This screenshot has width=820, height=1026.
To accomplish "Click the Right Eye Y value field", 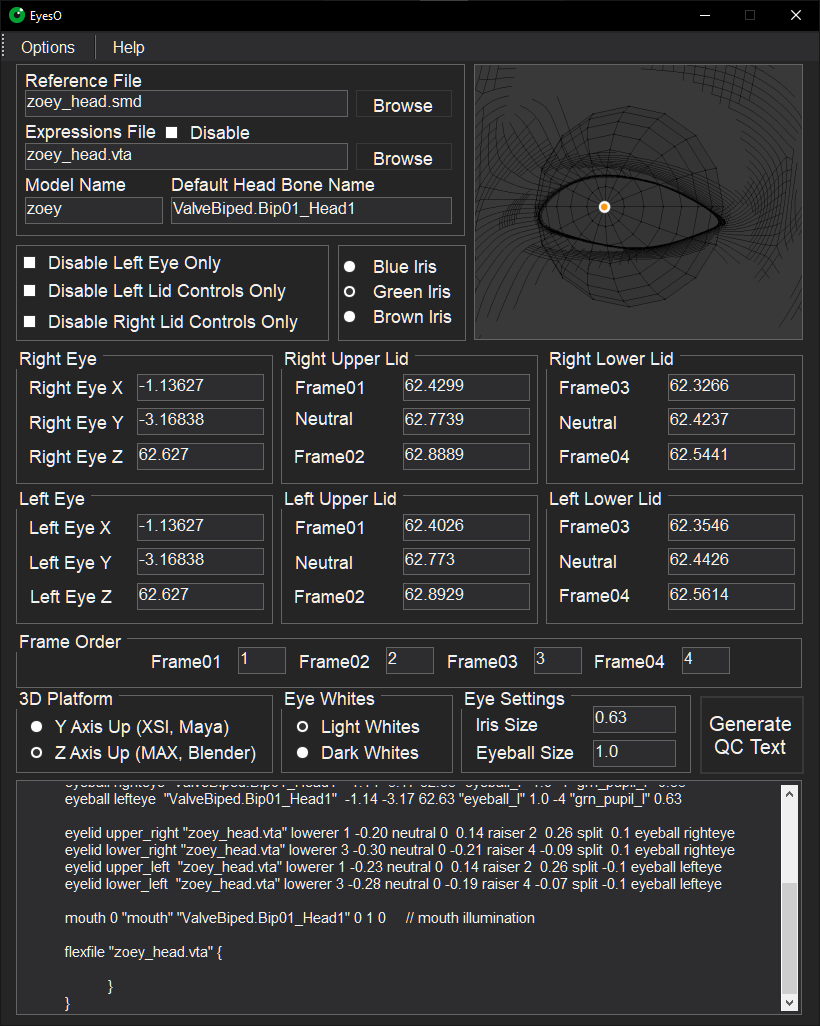I will [200, 421].
